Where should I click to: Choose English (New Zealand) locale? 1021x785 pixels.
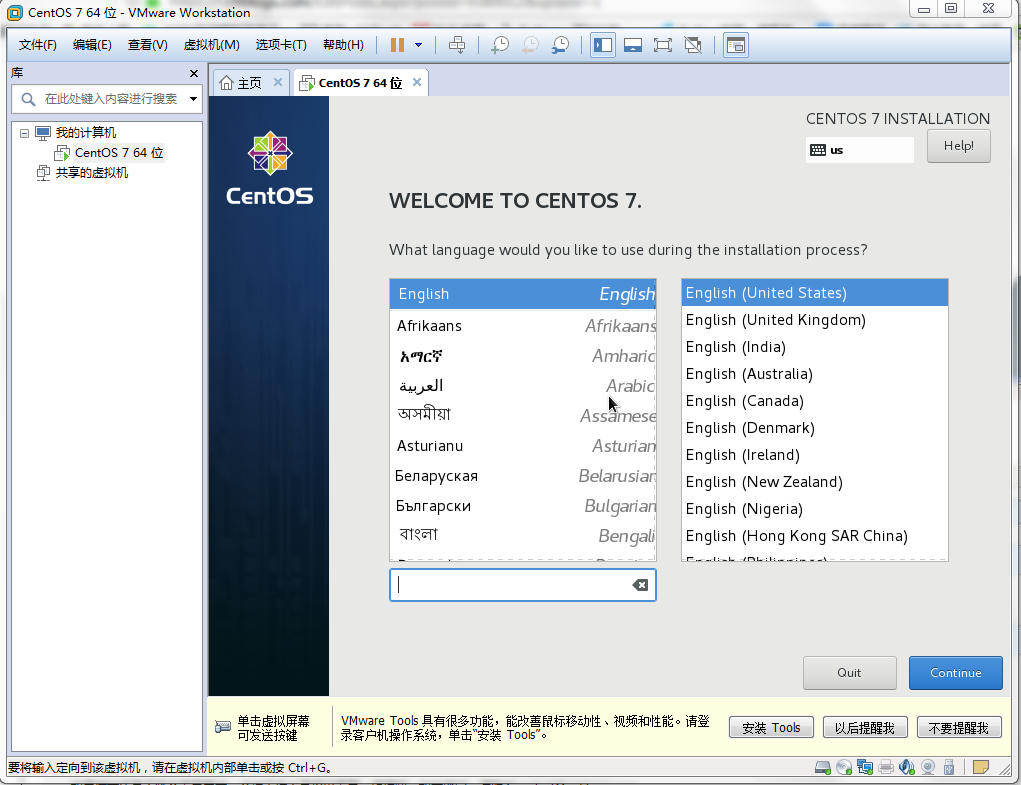[815, 482]
